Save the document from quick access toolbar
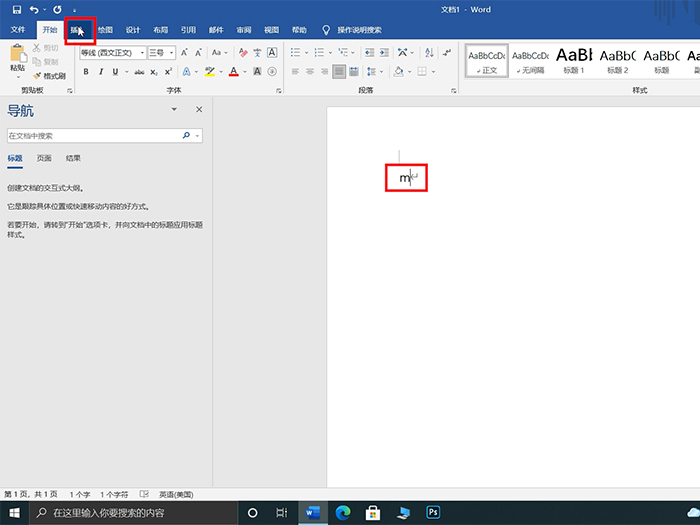Viewport: 700px width, 525px height. 17,9
